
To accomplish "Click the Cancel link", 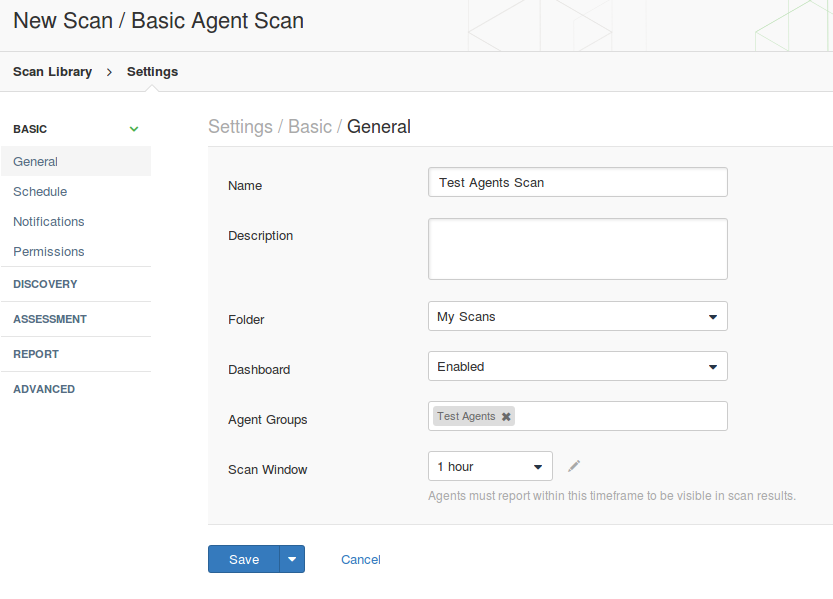I will click(361, 560).
